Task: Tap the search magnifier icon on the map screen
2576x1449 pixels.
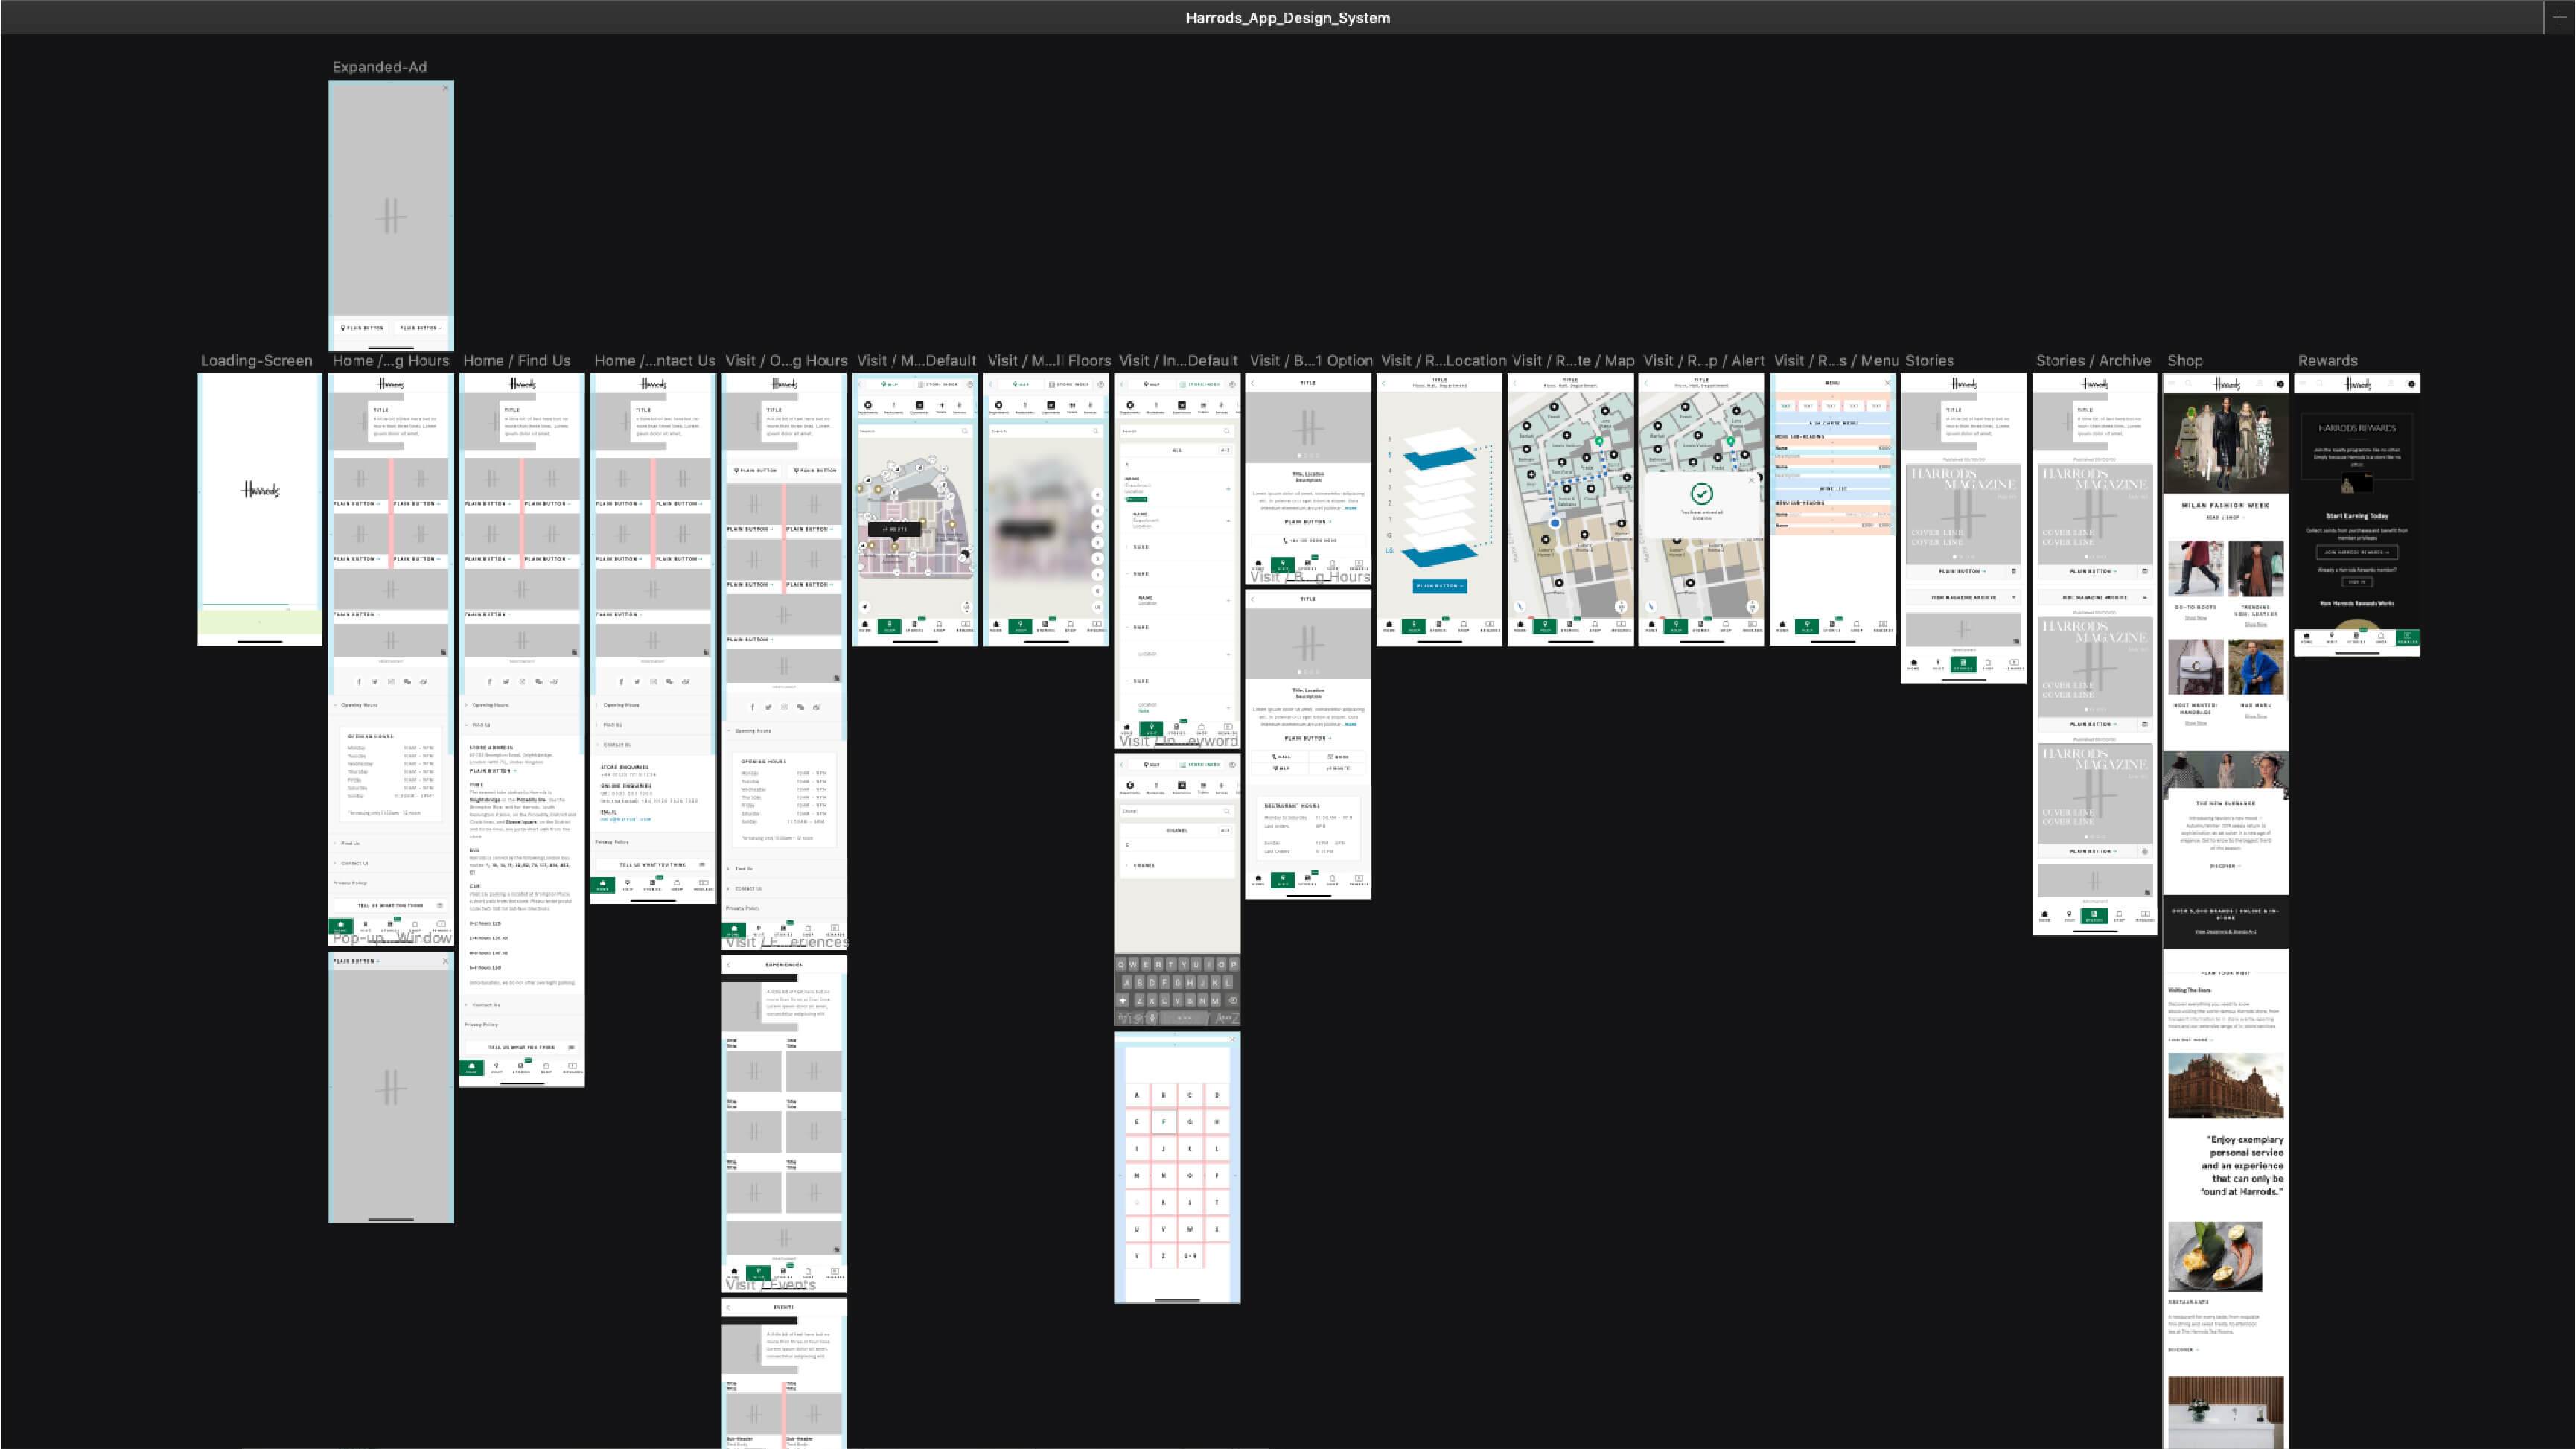Action: (965, 431)
